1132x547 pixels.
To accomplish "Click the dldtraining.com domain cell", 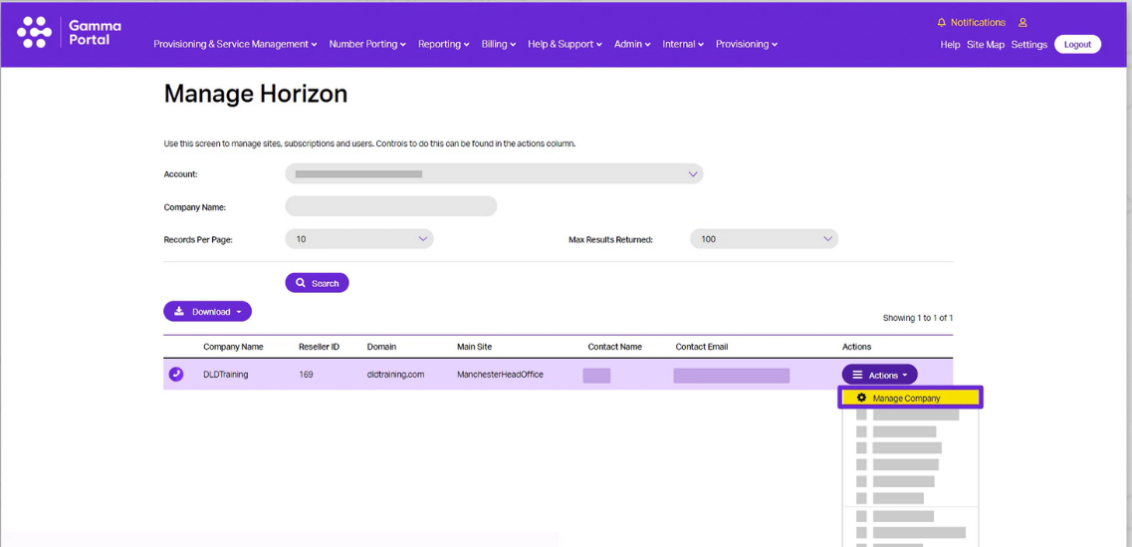I will tap(396, 375).
